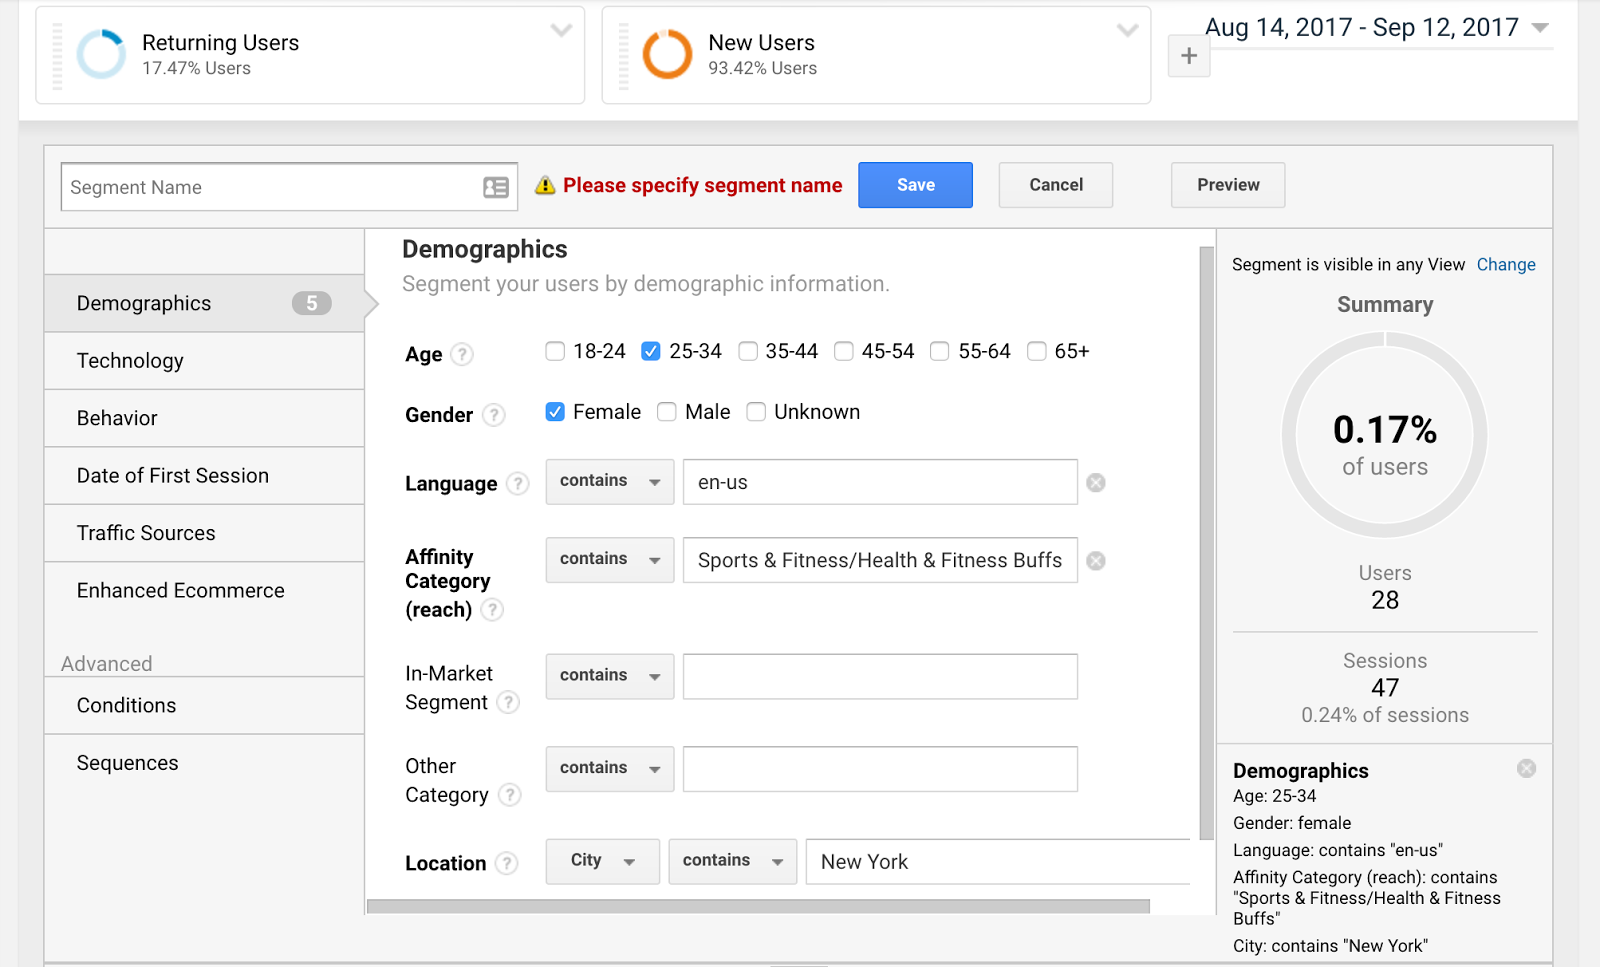This screenshot has width=1600, height=967.
Task: Click into the Segment Name field
Action: pos(289,187)
